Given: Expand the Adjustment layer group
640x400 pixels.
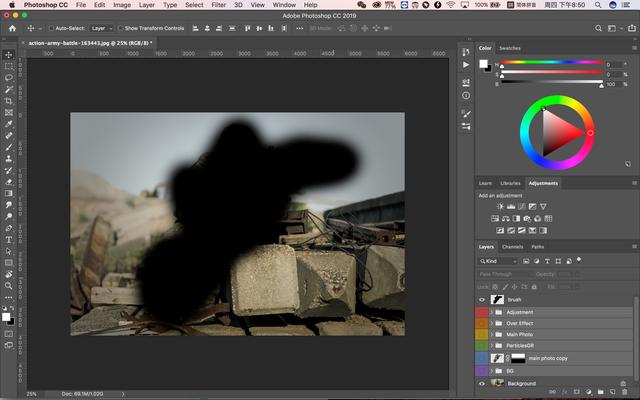Looking at the screenshot, I should pos(492,312).
